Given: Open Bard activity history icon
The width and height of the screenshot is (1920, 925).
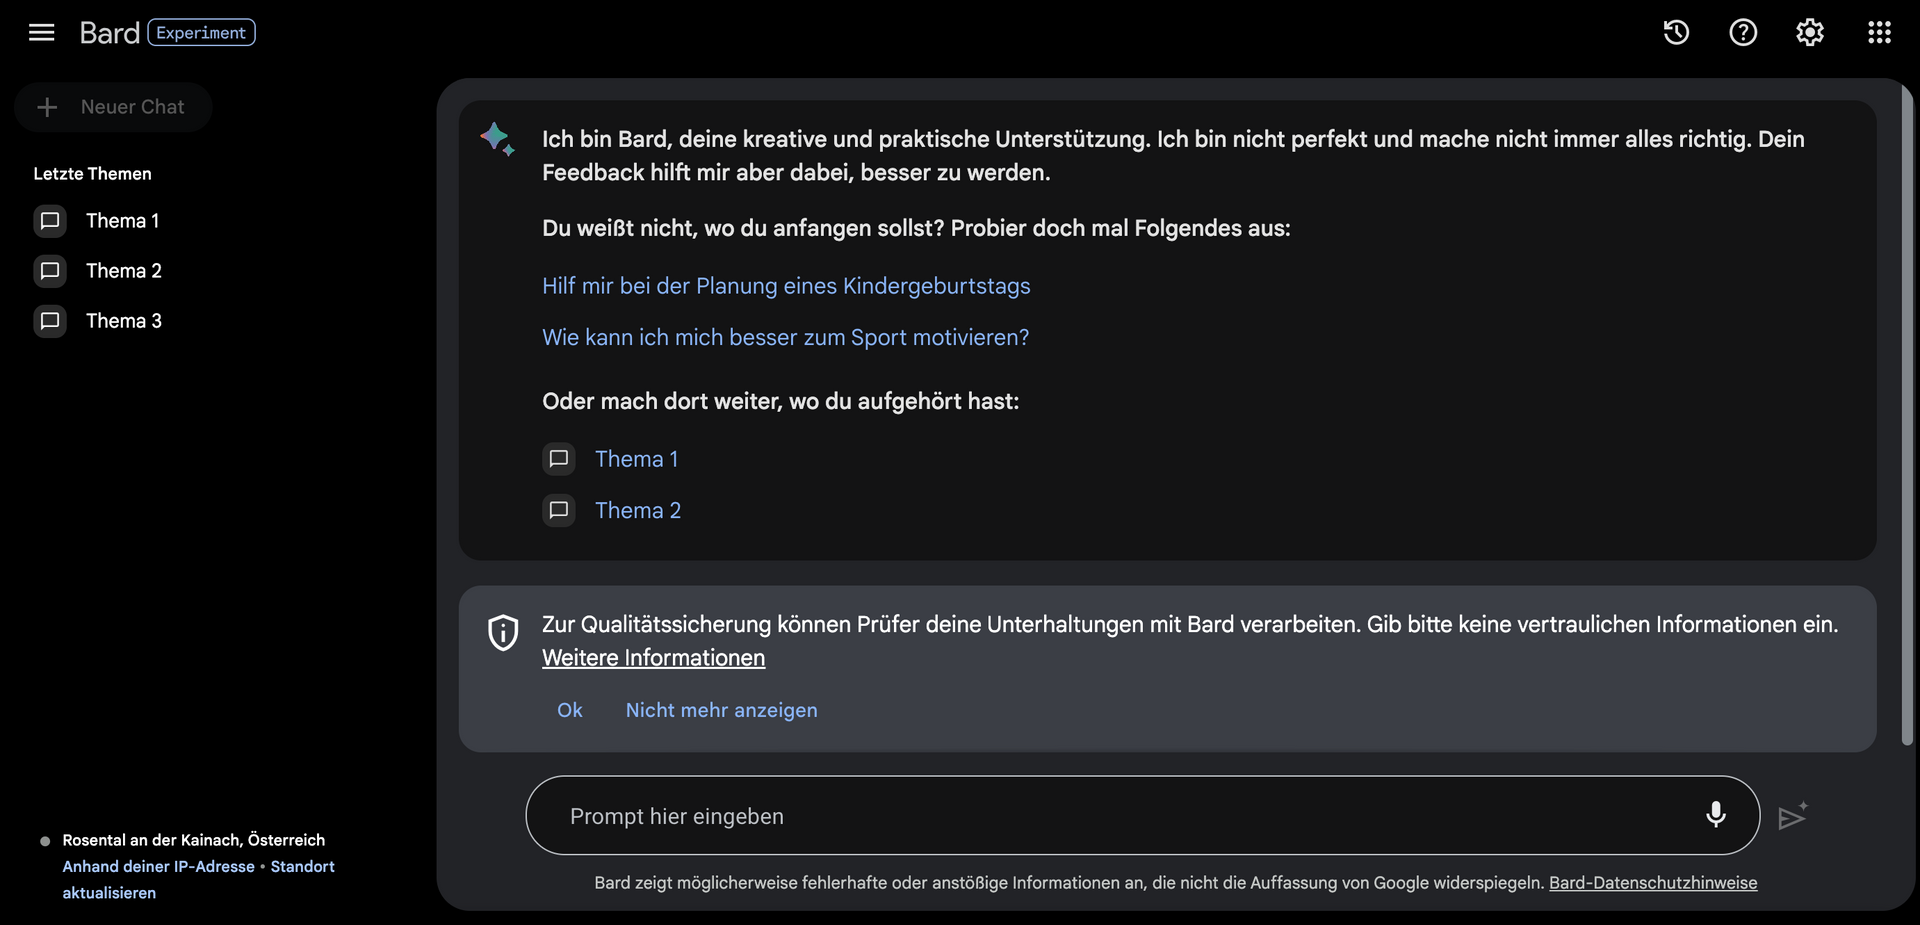Looking at the screenshot, I should tap(1676, 33).
